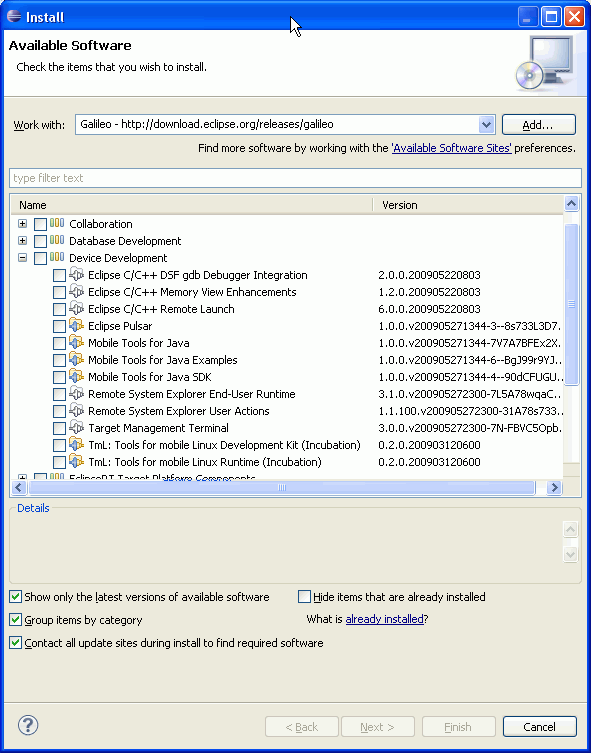Click the Cancel button
The width and height of the screenshot is (591, 753).
(x=540, y=727)
